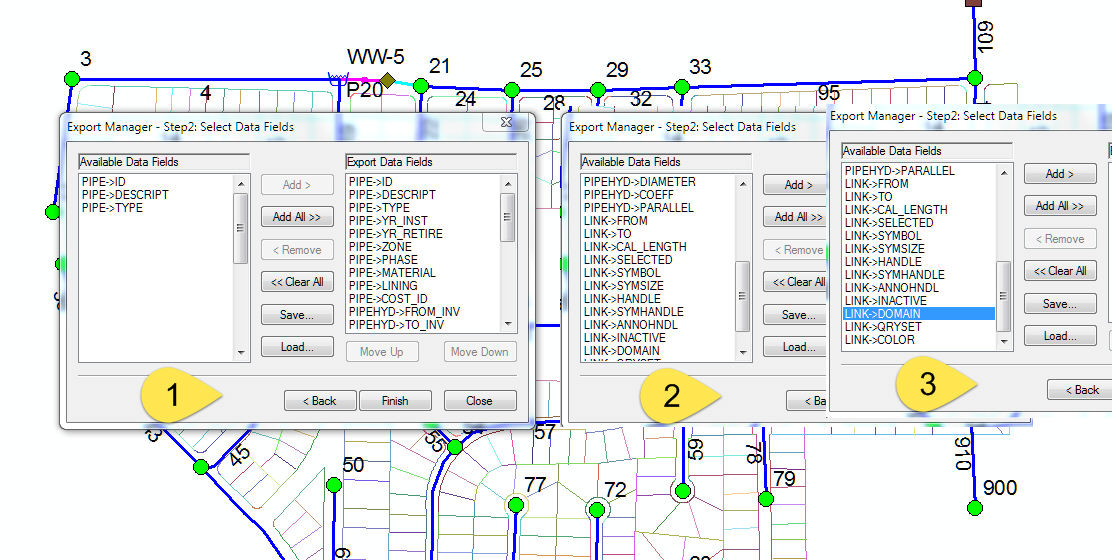Select PIPE->DESCRIPT in Available Data Fields
The height and width of the screenshot is (560, 1116).
125,194
